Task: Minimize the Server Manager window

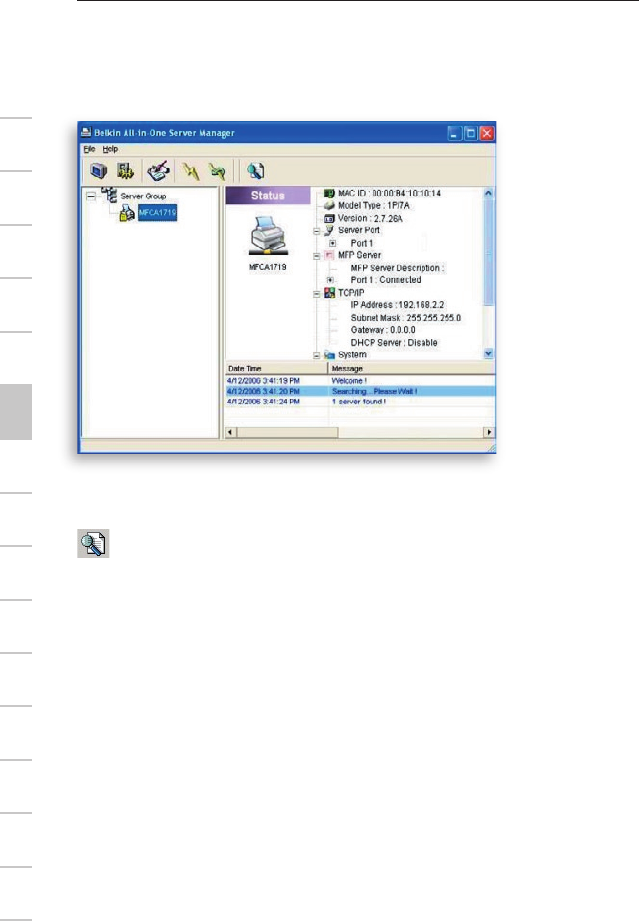Action: (455, 134)
